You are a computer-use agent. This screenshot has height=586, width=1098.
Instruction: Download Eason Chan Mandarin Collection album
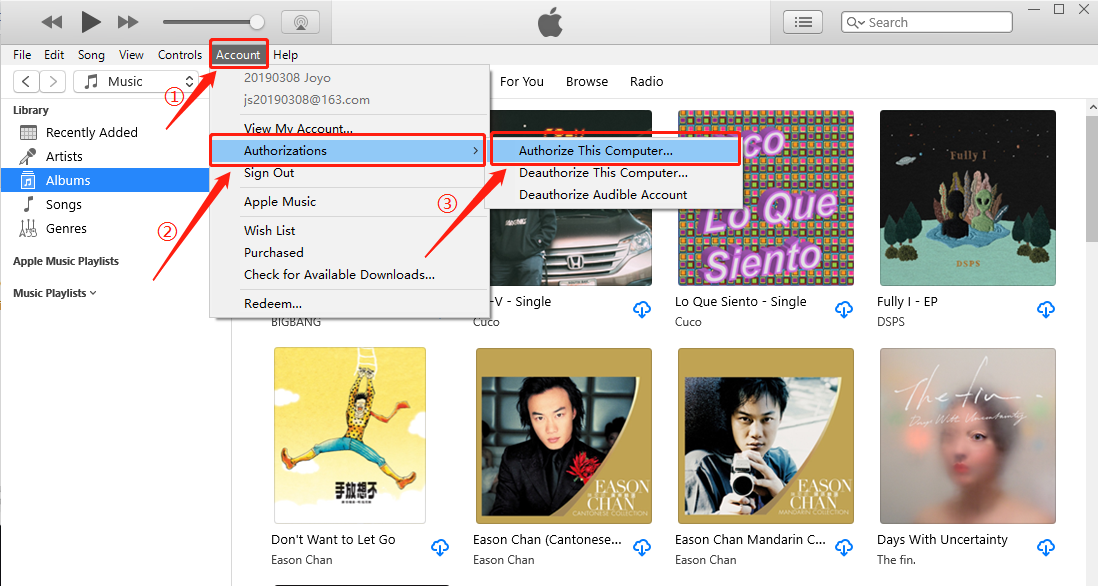(x=844, y=547)
